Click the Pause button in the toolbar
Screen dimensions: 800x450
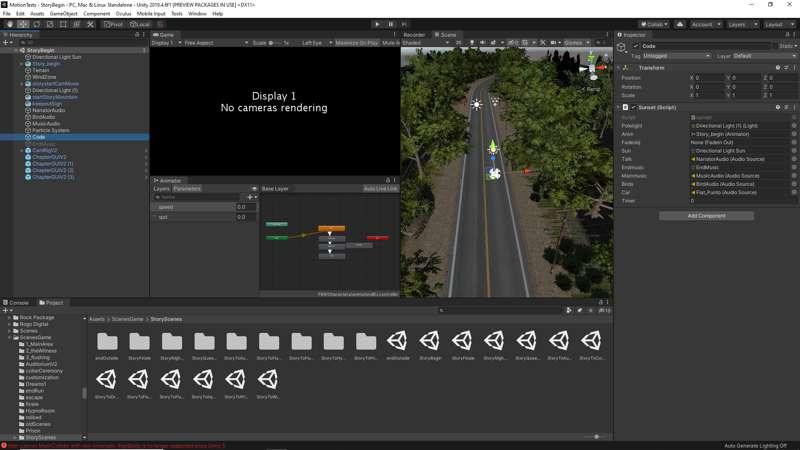391,24
